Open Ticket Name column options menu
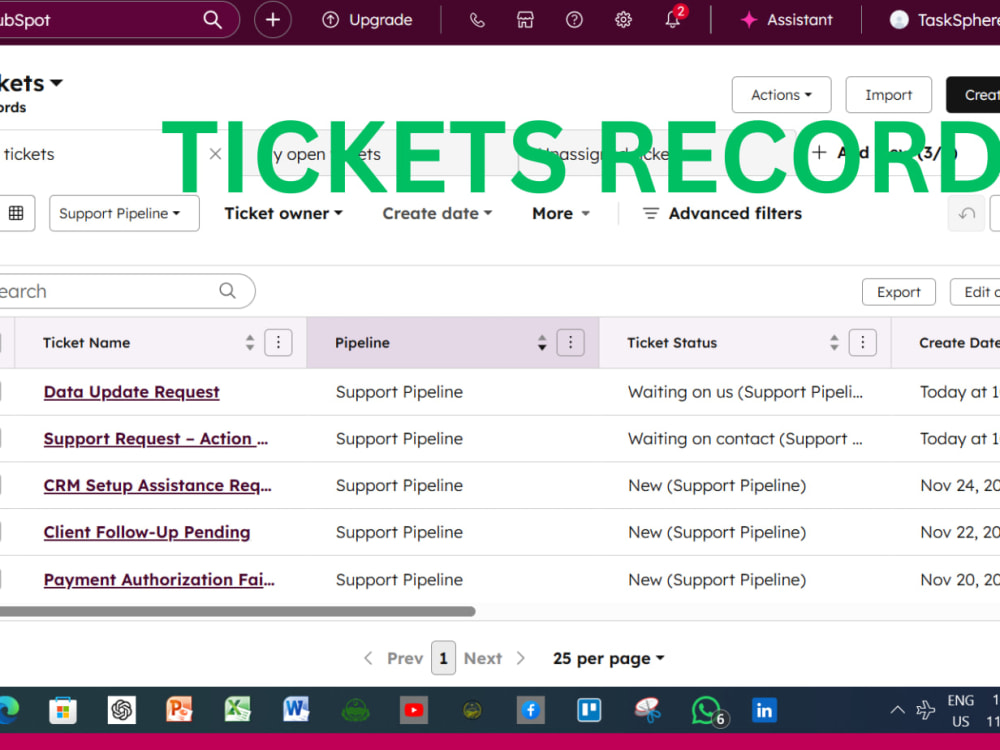This screenshot has width=1000, height=750. pos(278,342)
